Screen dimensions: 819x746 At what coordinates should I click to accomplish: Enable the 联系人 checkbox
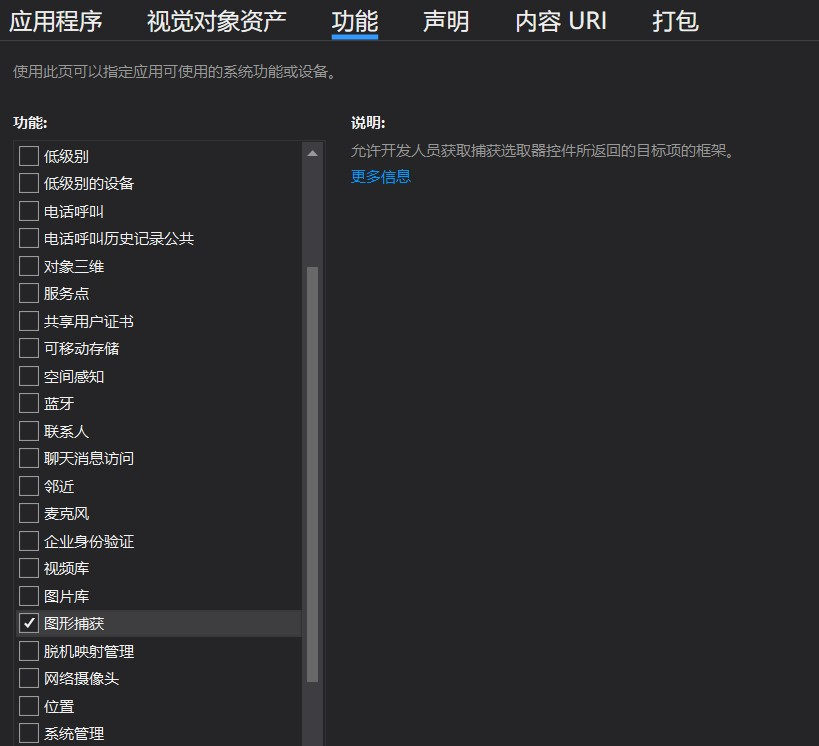(29, 431)
